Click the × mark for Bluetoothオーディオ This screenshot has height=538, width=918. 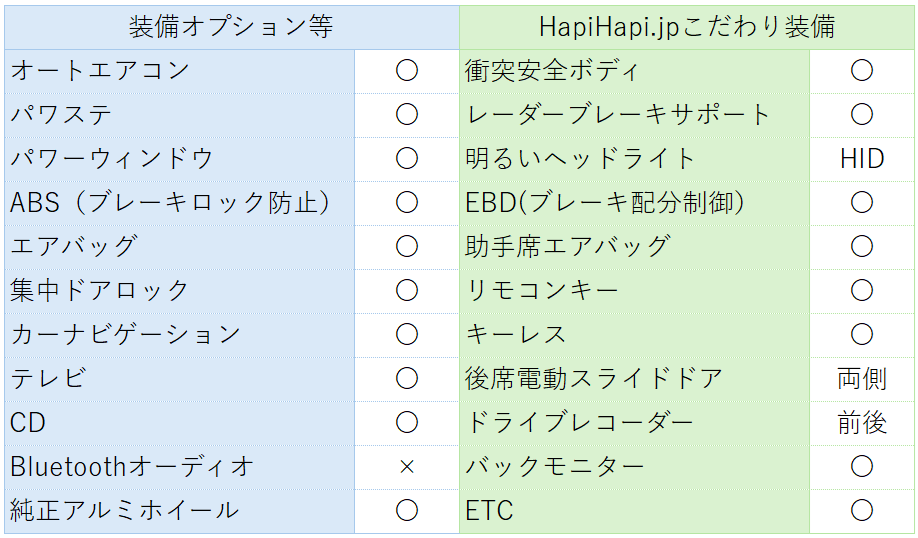407,467
